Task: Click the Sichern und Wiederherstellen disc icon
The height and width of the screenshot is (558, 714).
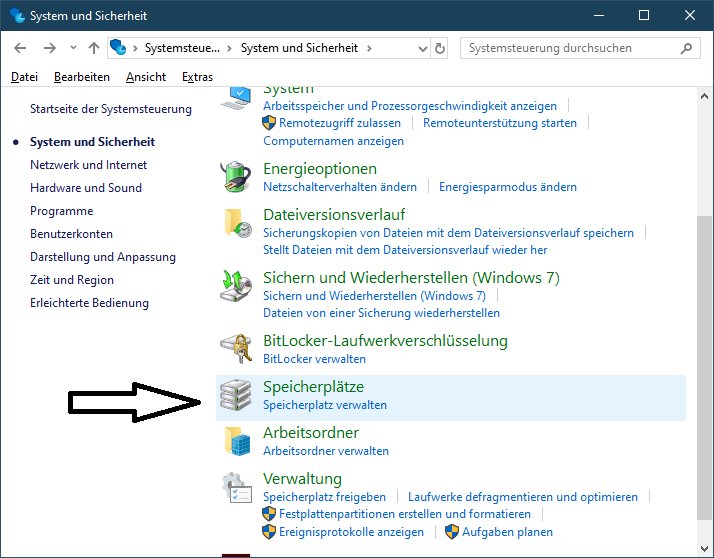Action: click(x=236, y=286)
